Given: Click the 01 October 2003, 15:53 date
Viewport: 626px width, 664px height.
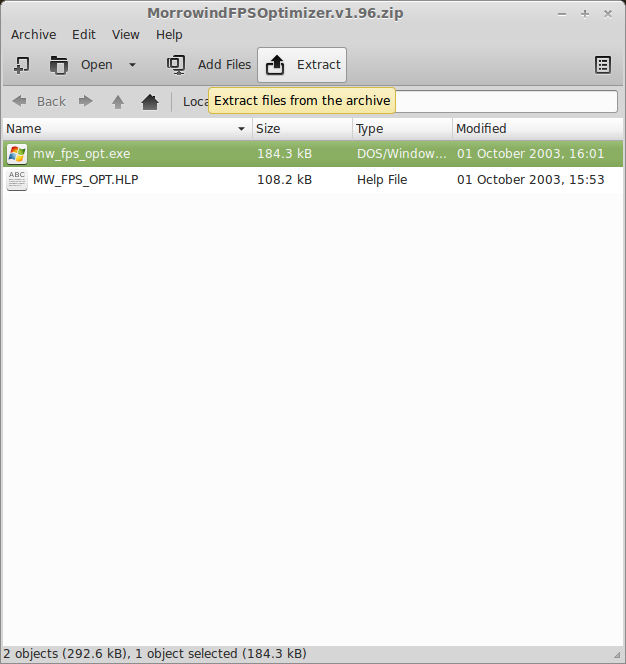Looking at the screenshot, I should click(x=531, y=180).
